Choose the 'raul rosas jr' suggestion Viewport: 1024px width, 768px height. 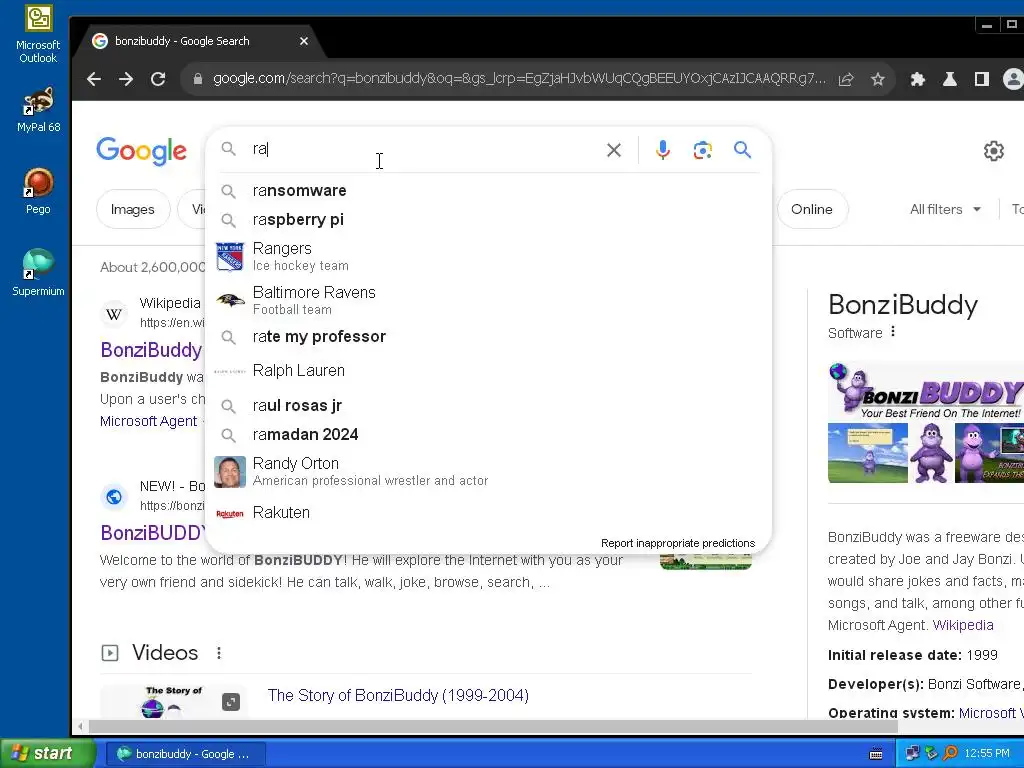[488, 406]
